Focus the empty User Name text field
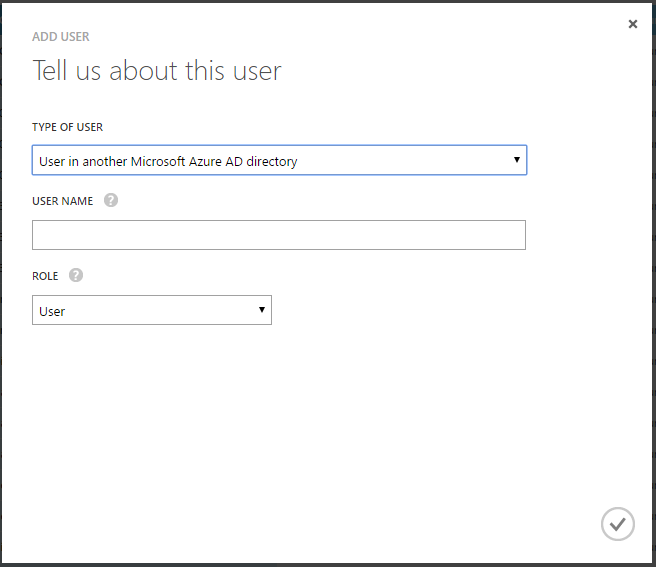656x567 pixels. (x=278, y=235)
